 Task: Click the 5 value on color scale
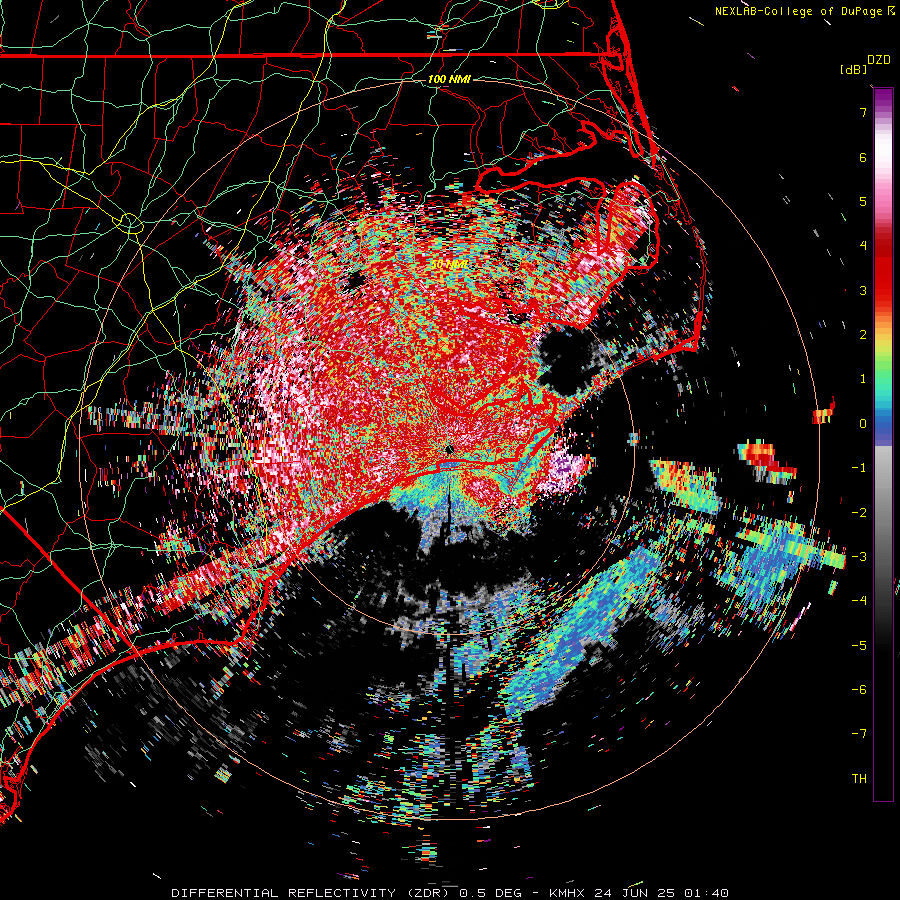pos(863,201)
